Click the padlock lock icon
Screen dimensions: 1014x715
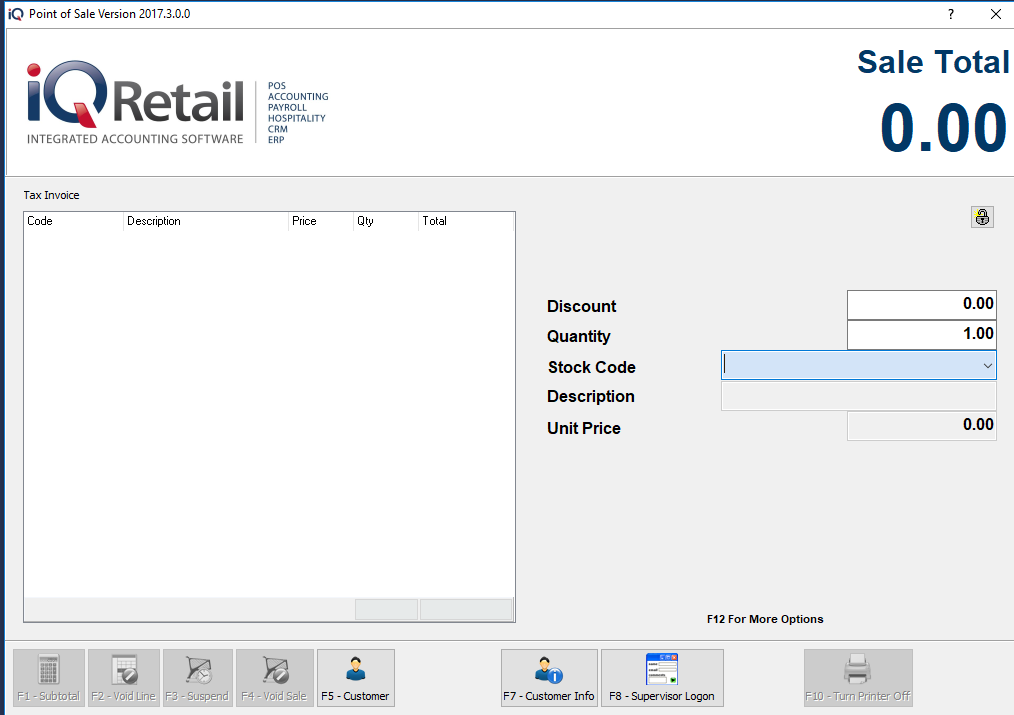tap(982, 217)
